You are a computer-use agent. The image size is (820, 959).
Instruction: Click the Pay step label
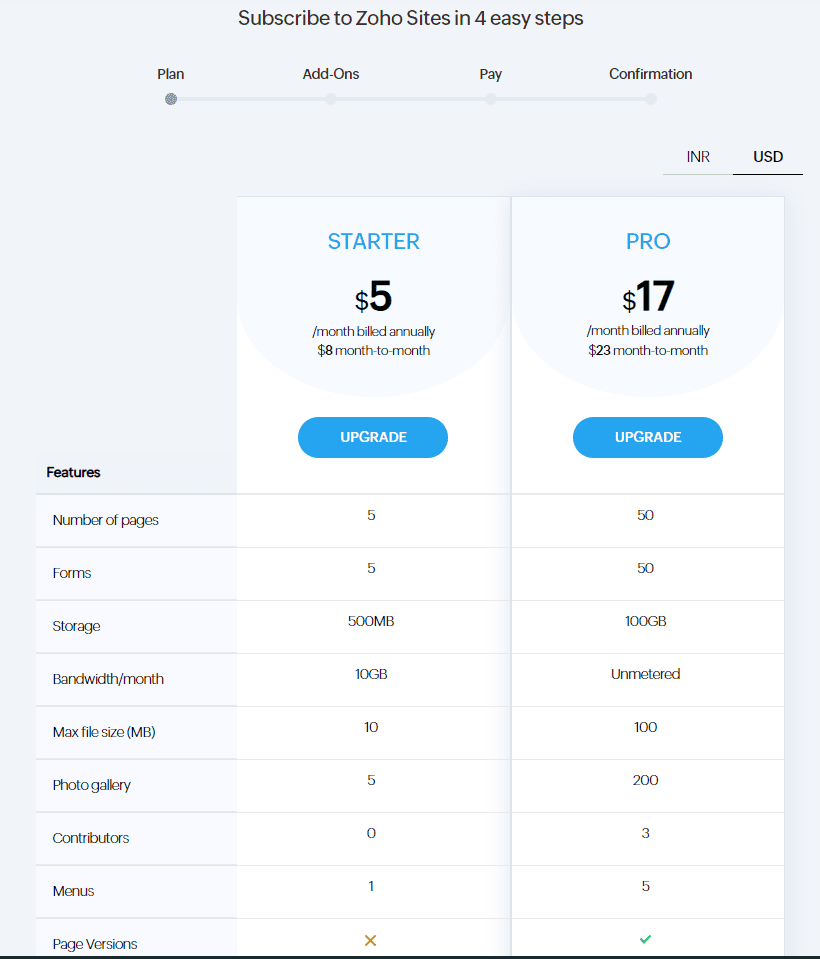pyautogui.click(x=490, y=75)
